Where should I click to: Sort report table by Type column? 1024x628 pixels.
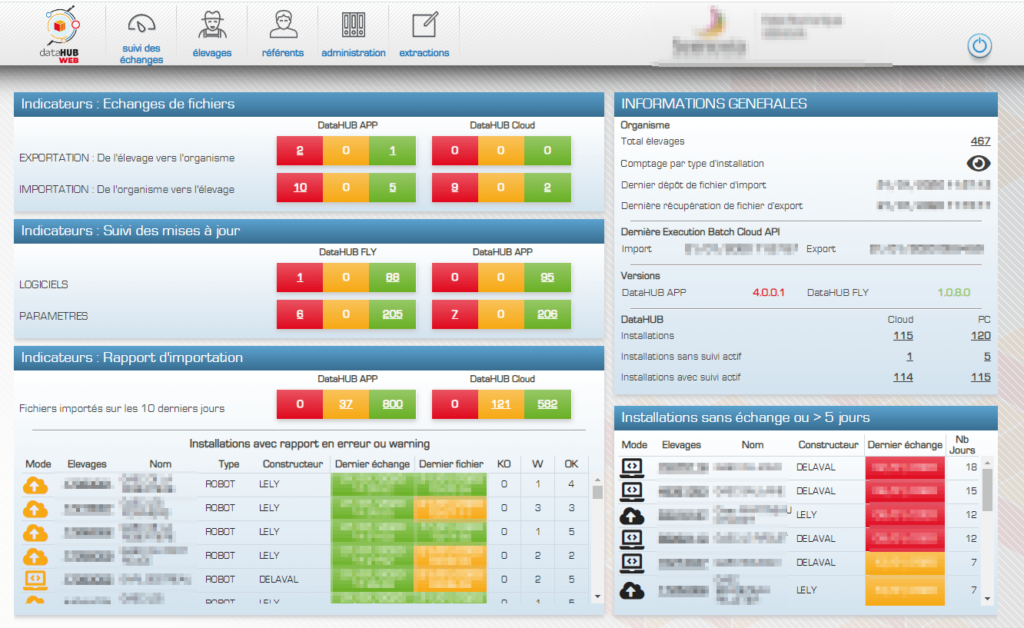coord(229,464)
